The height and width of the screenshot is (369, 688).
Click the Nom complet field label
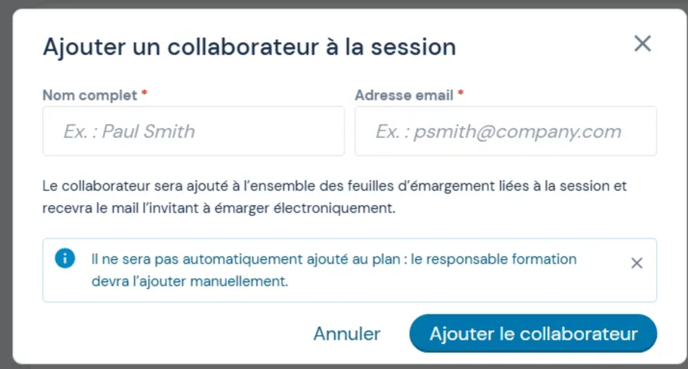tap(90, 95)
